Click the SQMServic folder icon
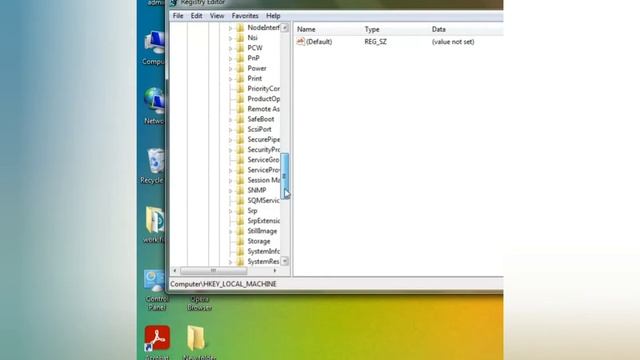 click(x=240, y=201)
